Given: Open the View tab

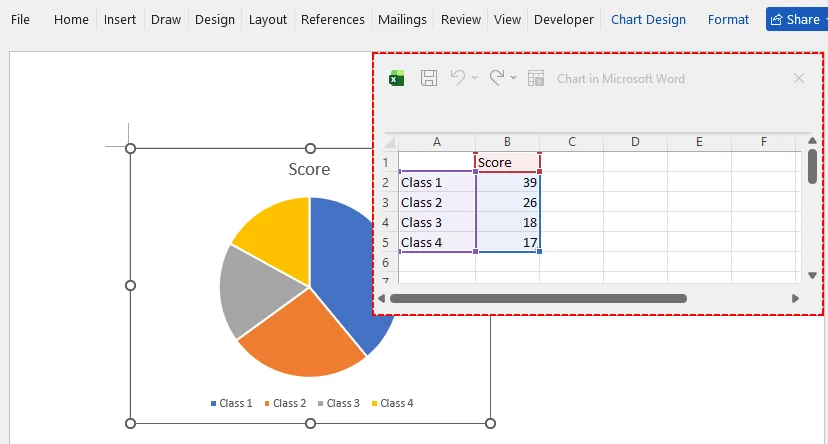Looking at the screenshot, I should coord(507,20).
